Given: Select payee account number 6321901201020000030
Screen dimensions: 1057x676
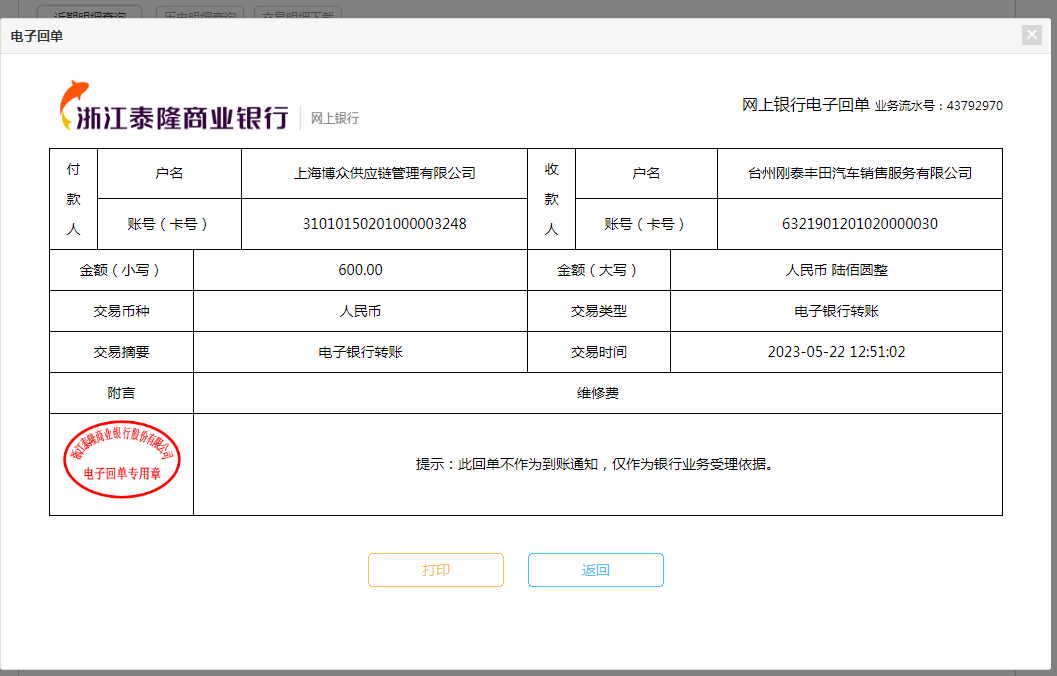Looking at the screenshot, I should 860,224.
